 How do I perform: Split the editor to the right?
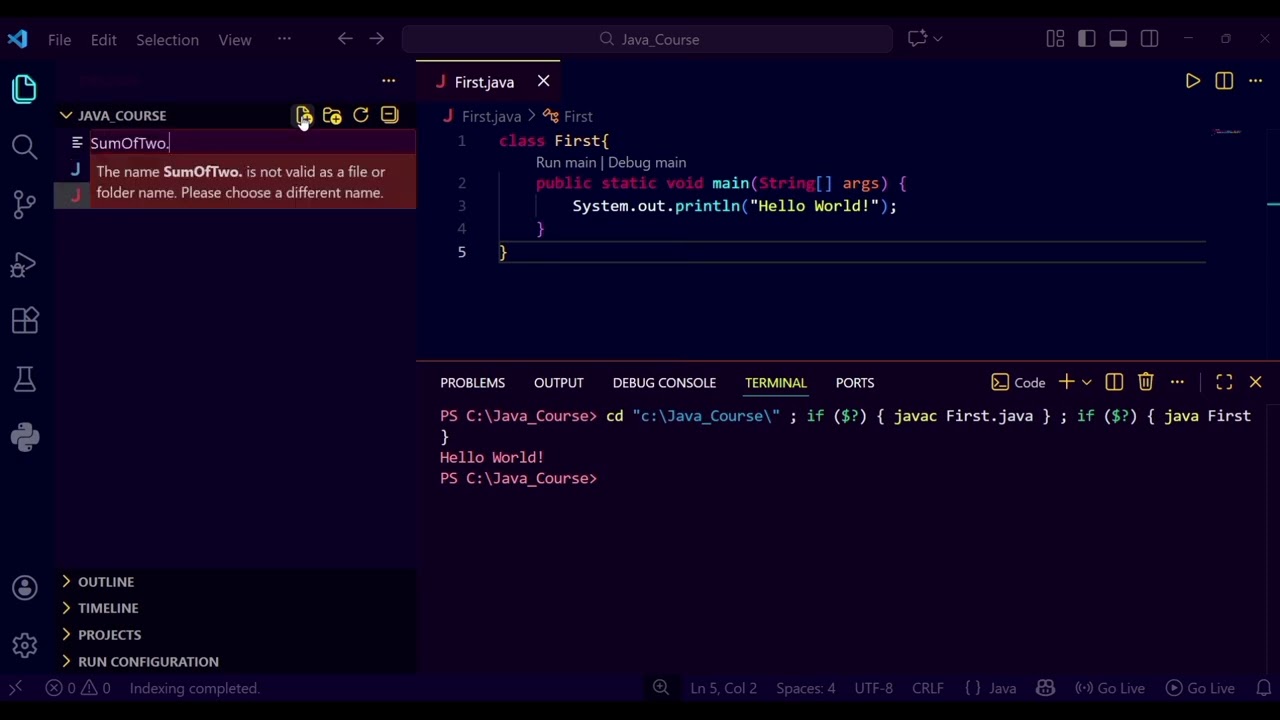pyautogui.click(x=1224, y=81)
